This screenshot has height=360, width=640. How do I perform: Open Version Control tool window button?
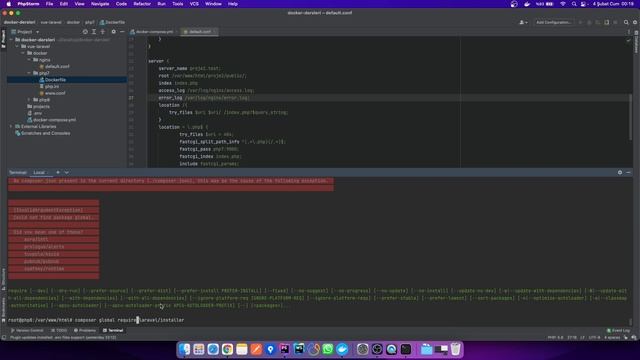coord(27,330)
